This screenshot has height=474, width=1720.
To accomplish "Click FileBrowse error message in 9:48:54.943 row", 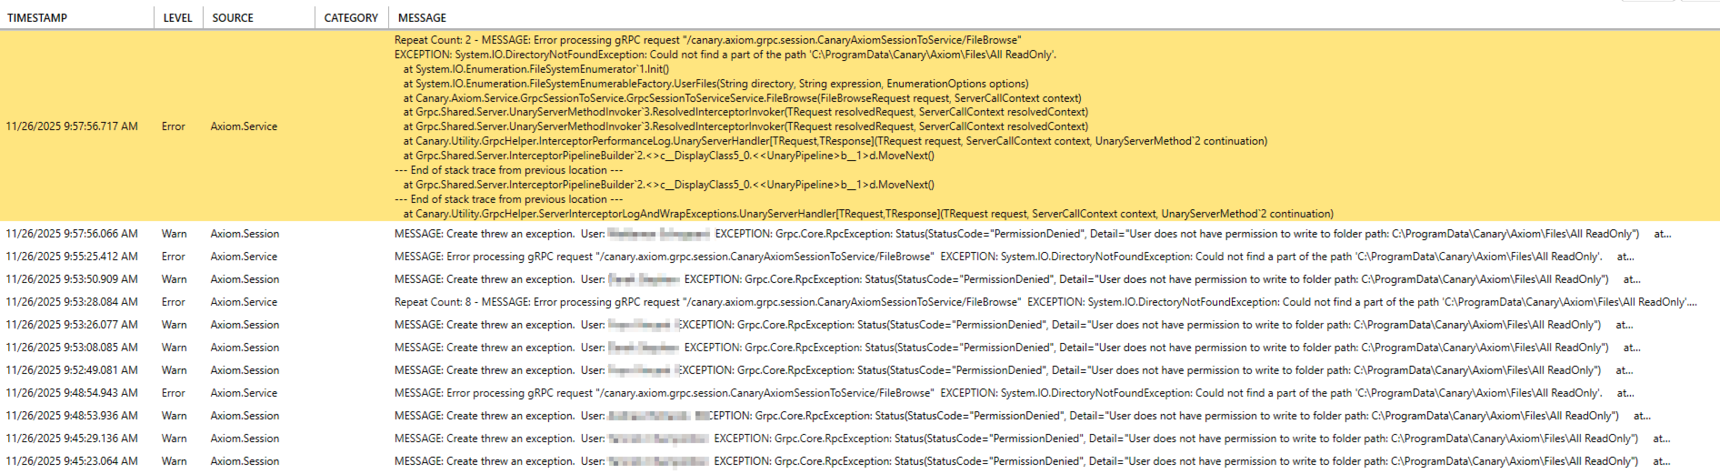I will pos(1014,393).
